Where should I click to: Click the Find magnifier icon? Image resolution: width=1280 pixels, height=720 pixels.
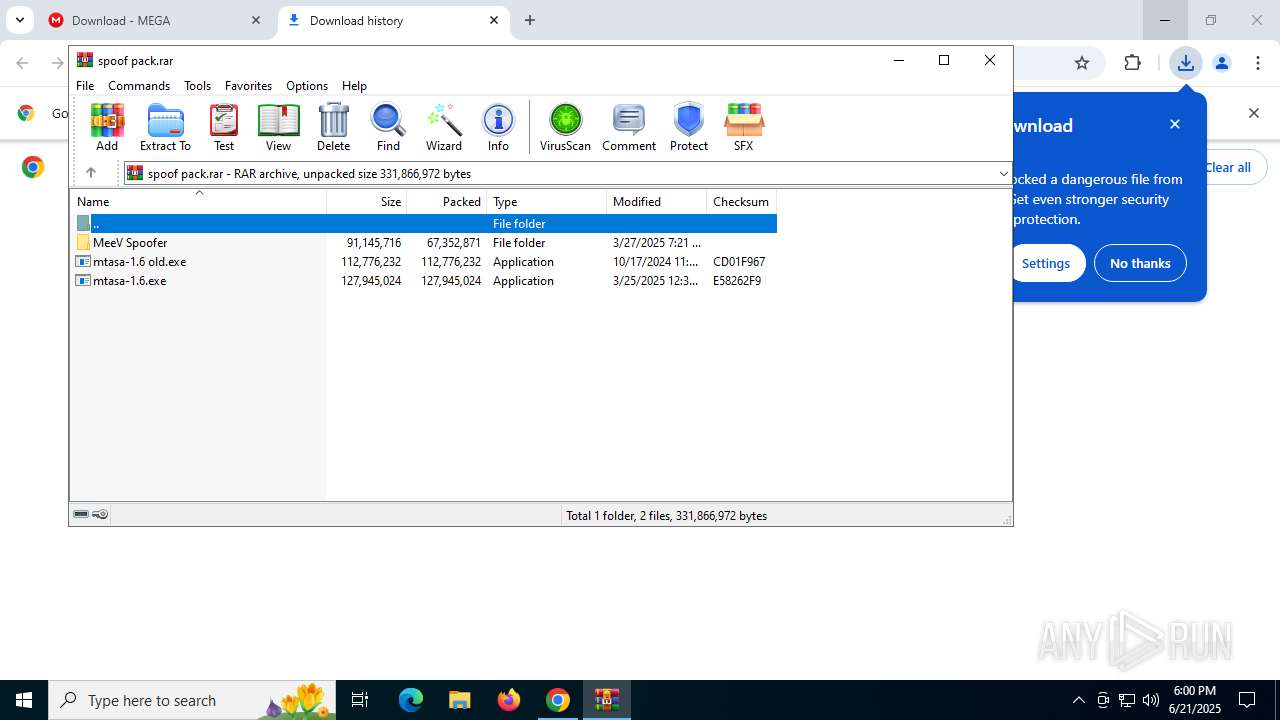click(x=388, y=127)
